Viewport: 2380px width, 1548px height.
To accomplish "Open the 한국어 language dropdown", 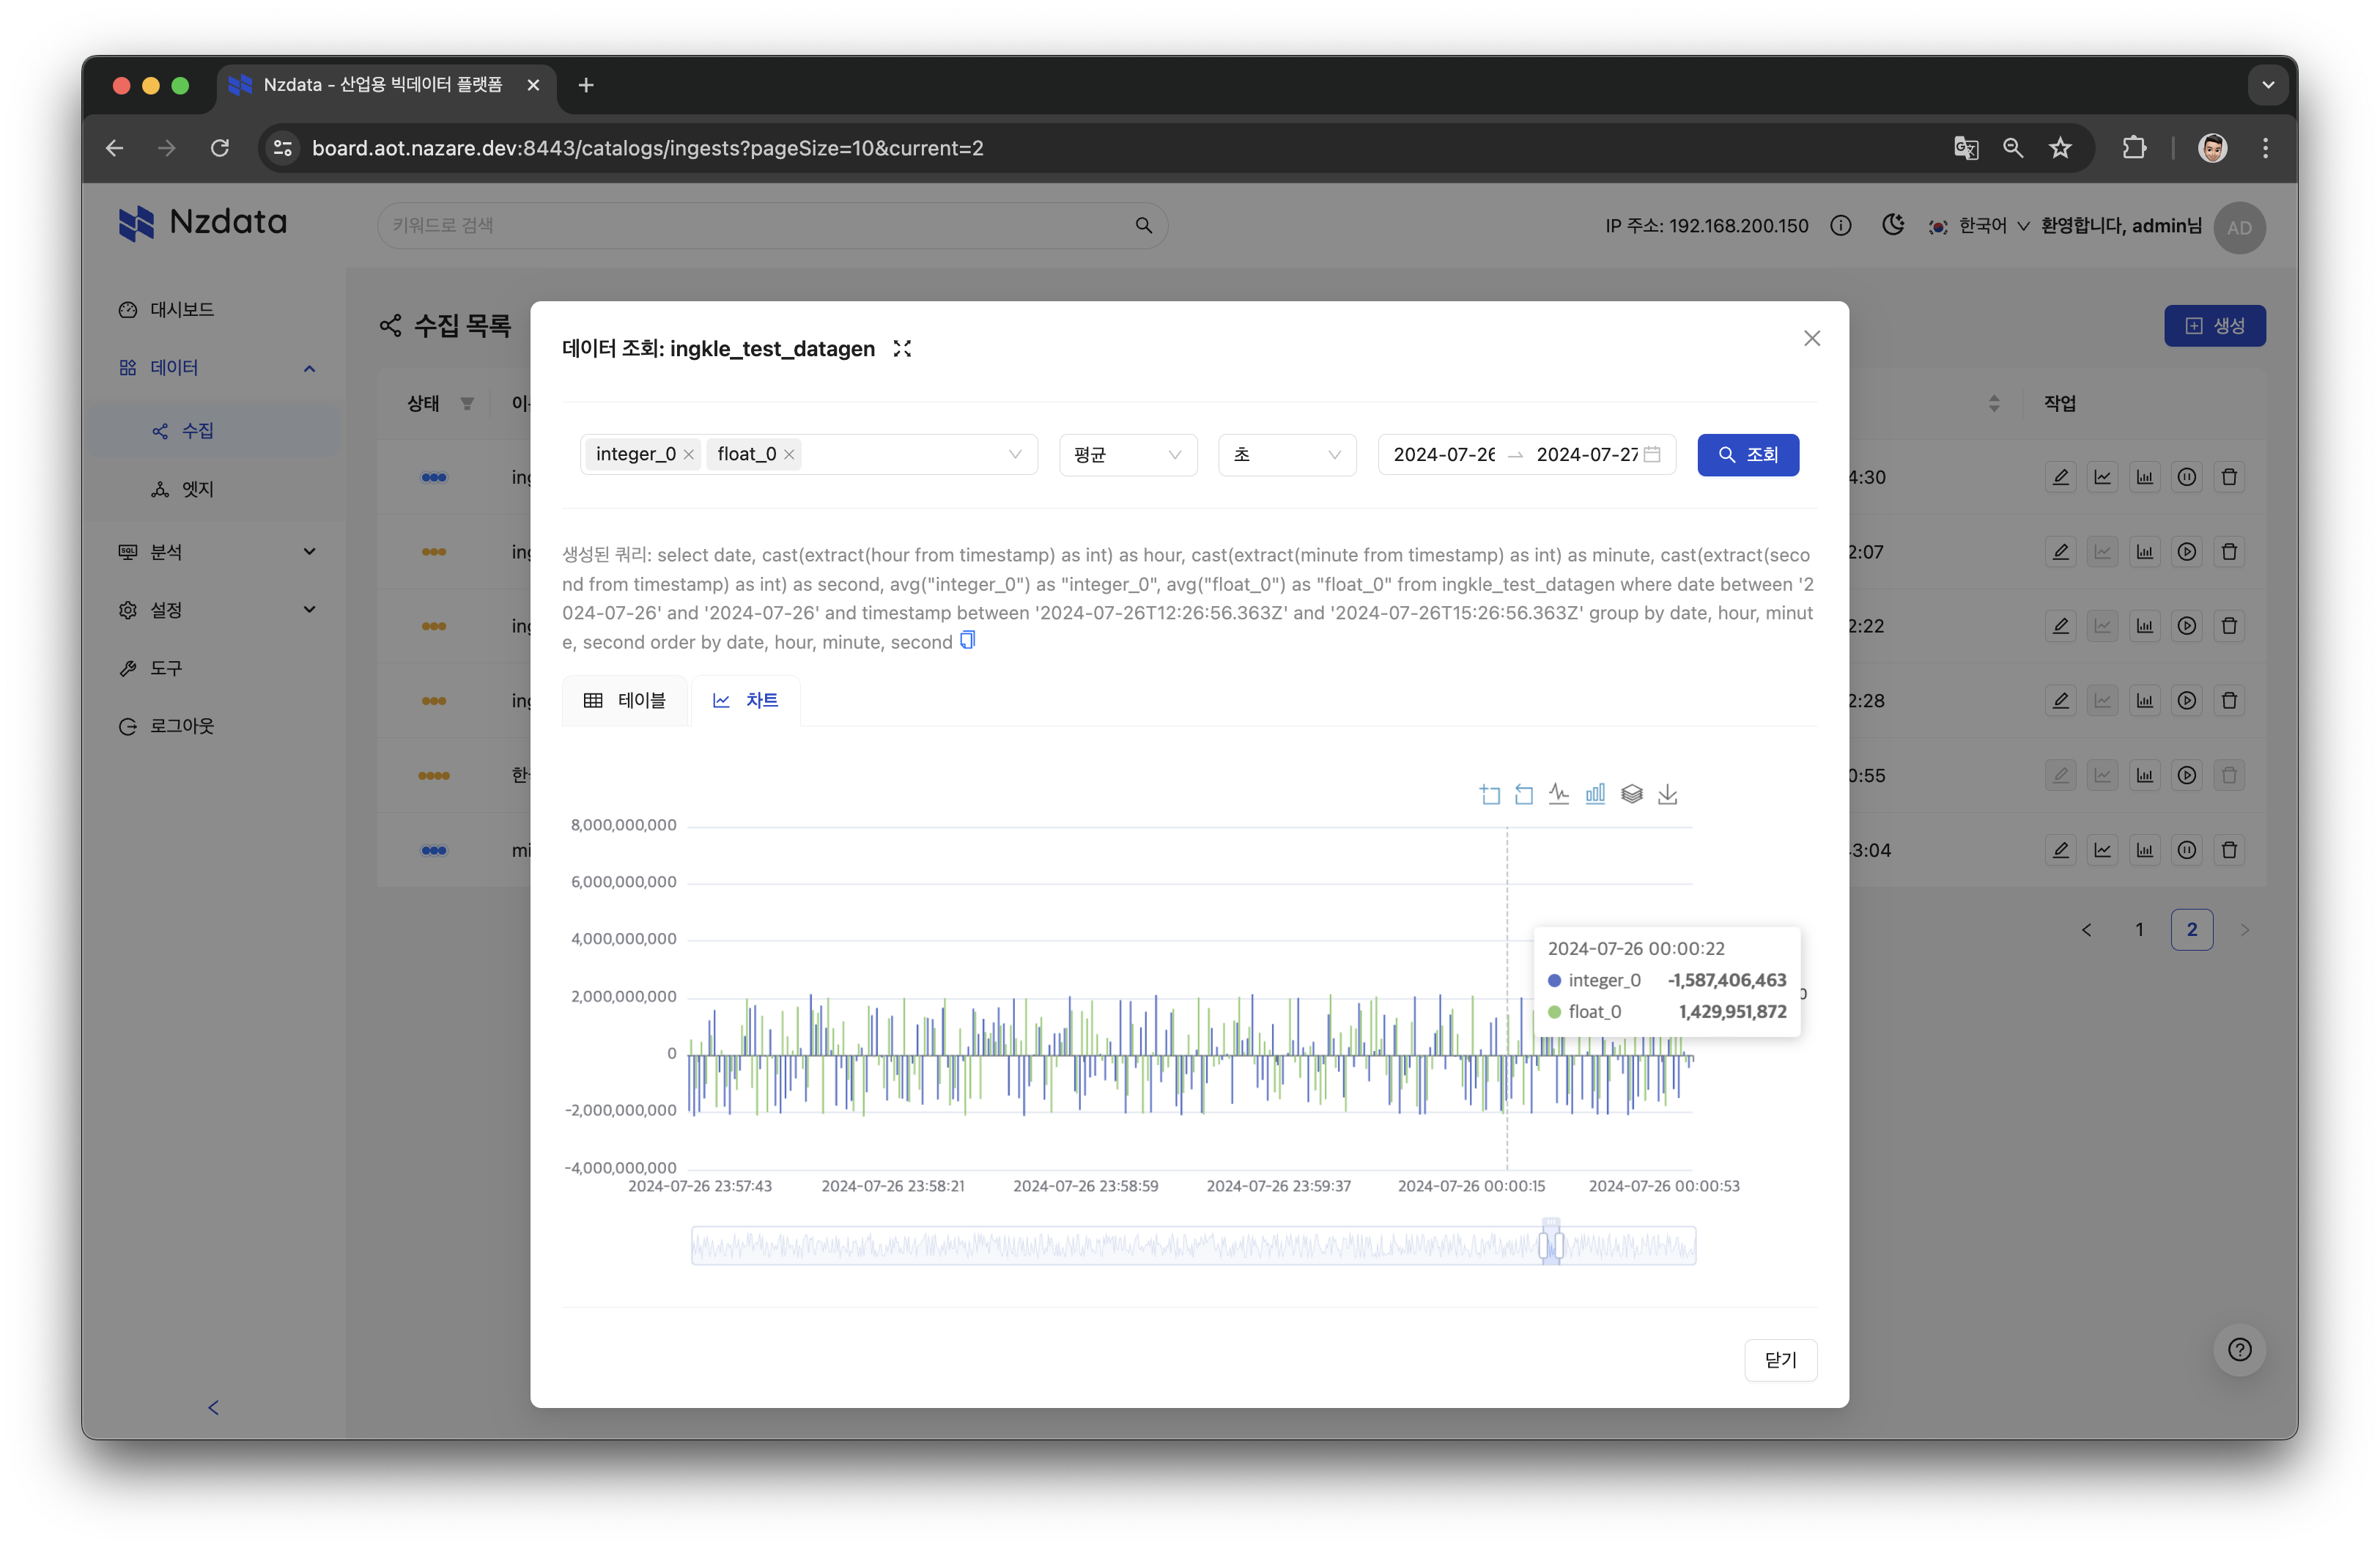I will click(1981, 226).
